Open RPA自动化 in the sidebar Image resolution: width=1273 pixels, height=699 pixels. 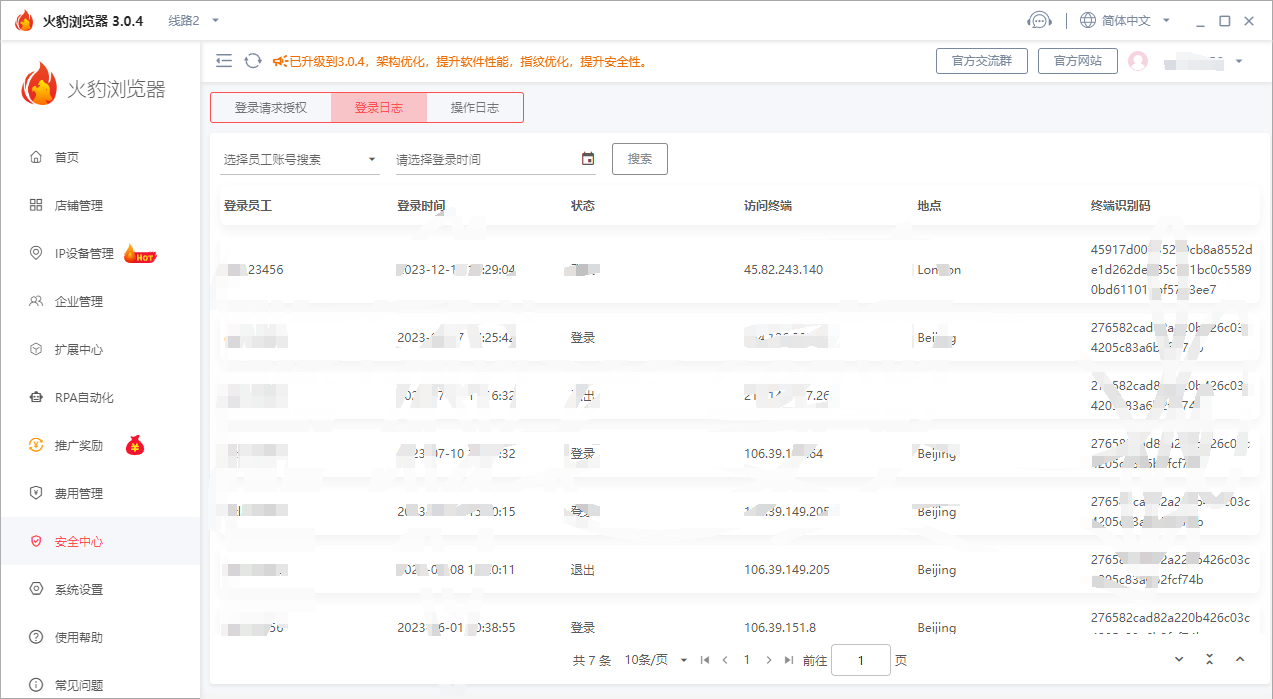[84, 398]
